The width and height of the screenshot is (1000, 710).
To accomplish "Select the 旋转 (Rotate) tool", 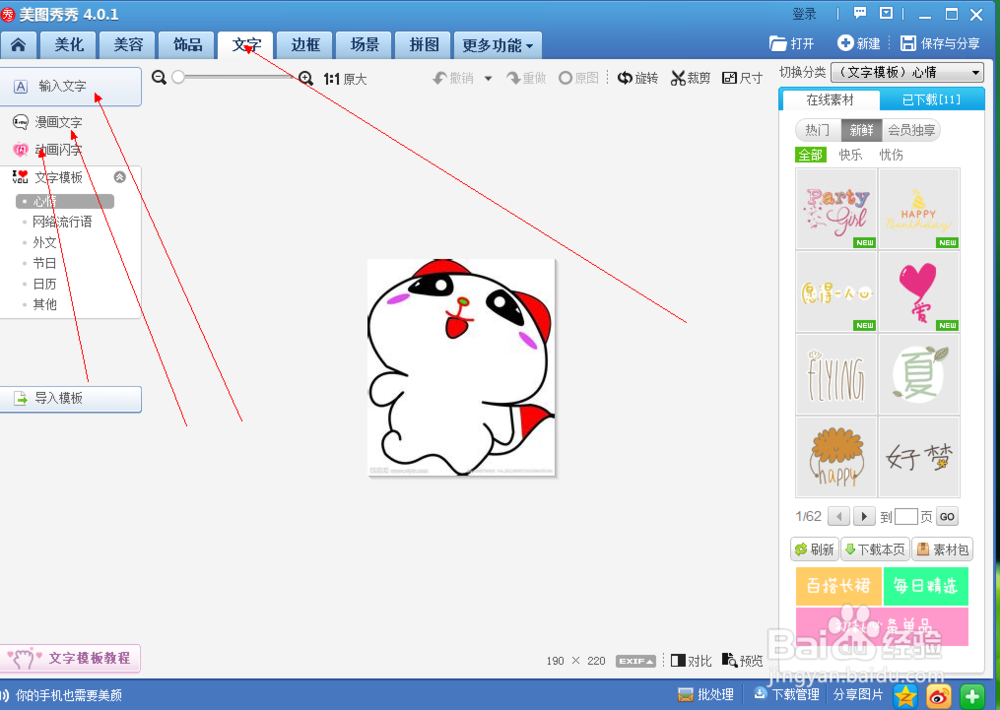I will point(638,77).
